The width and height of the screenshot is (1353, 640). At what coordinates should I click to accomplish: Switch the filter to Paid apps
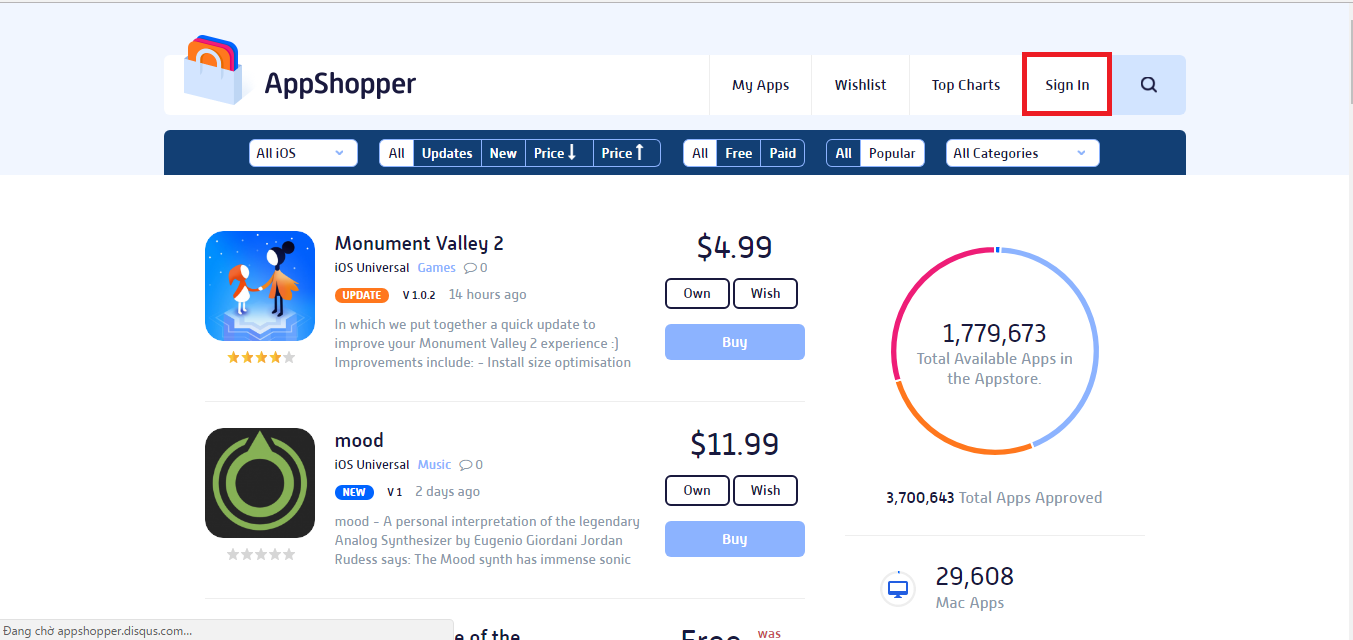tap(782, 152)
